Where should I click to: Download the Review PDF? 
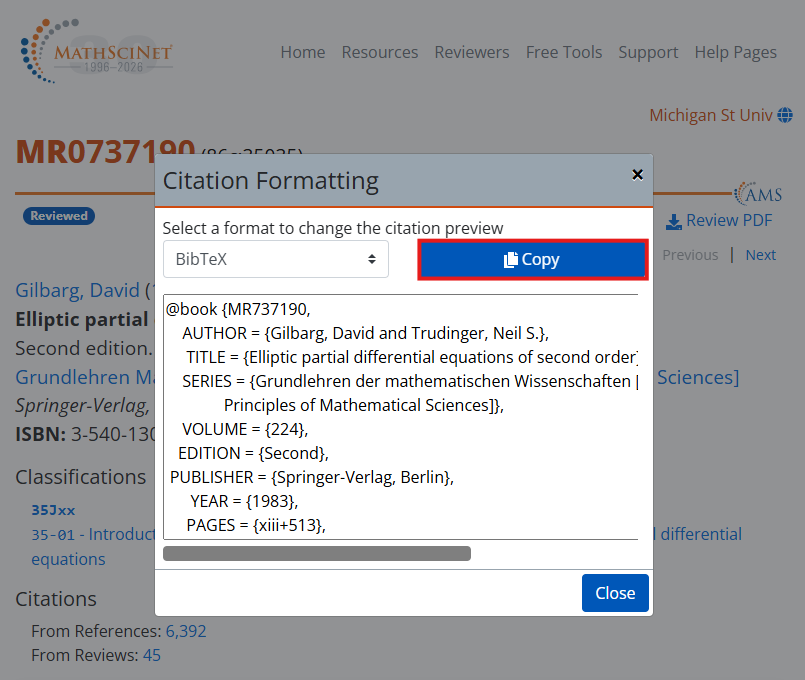point(719,221)
